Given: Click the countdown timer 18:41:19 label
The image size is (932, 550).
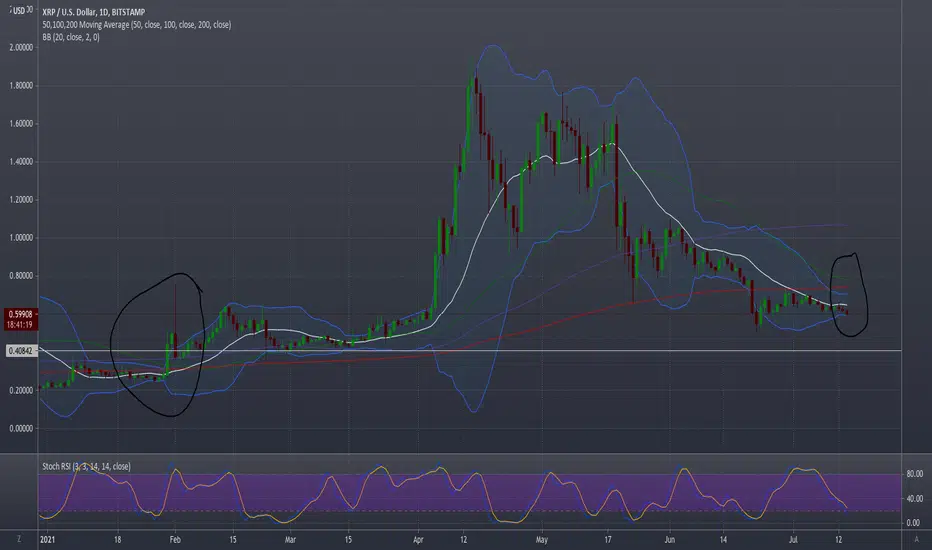Looking at the screenshot, I should [x=21, y=325].
